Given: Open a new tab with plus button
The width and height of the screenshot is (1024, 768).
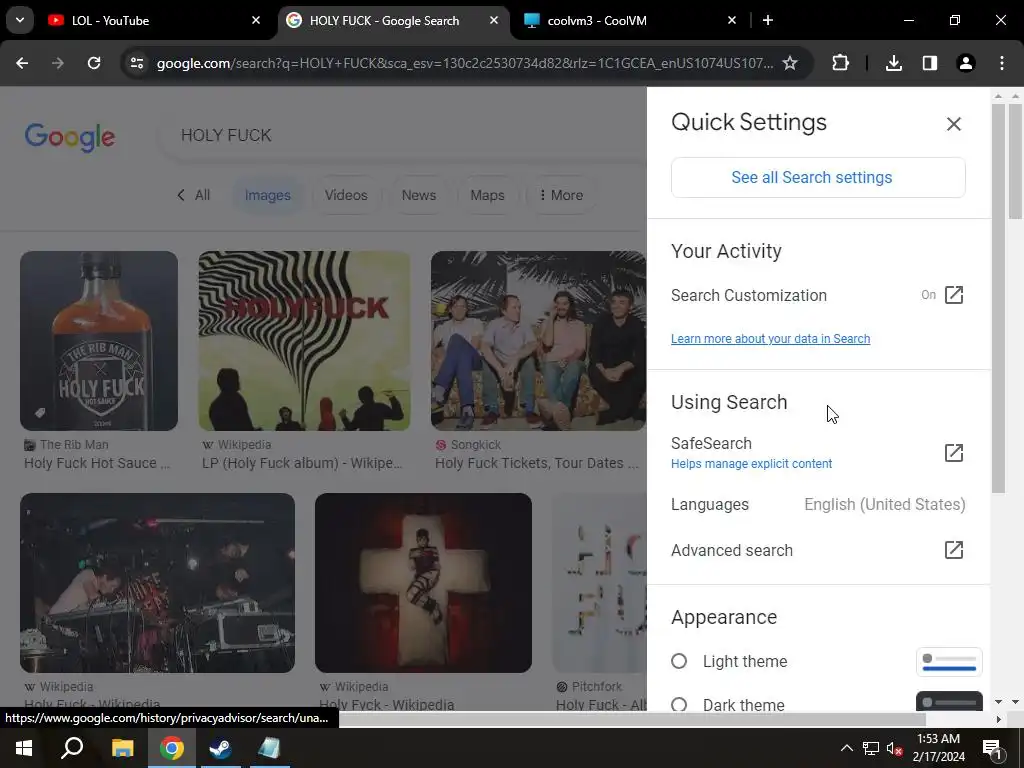Looking at the screenshot, I should pyautogui.click(x=768, y=20).
